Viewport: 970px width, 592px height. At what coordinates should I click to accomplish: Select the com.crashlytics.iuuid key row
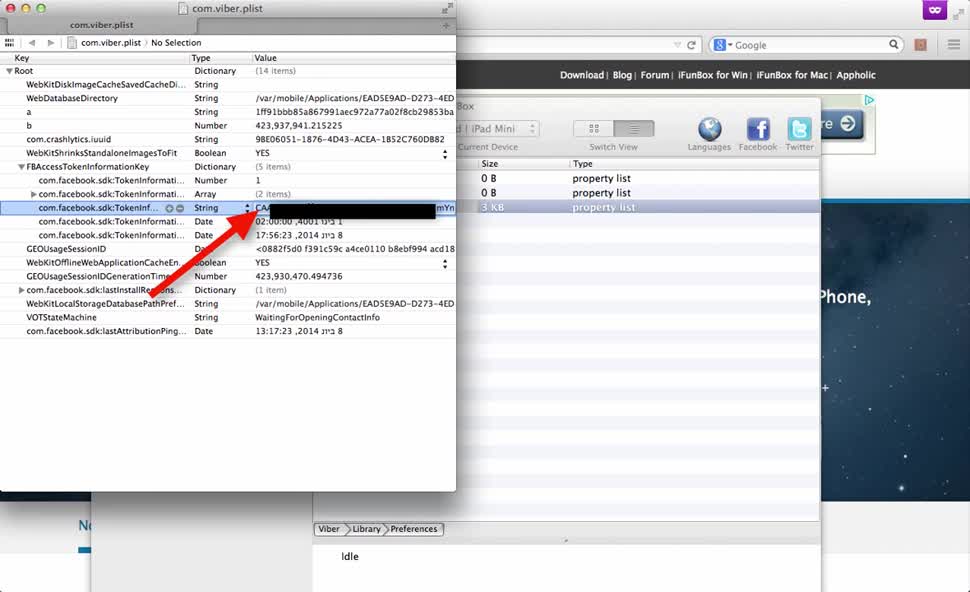click(x=228, y=140)
